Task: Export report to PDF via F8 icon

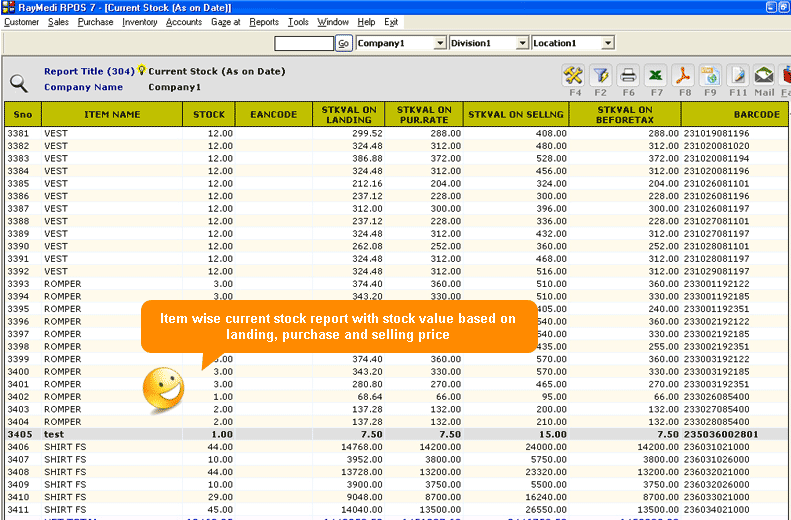Action: (x=683, y=75)
